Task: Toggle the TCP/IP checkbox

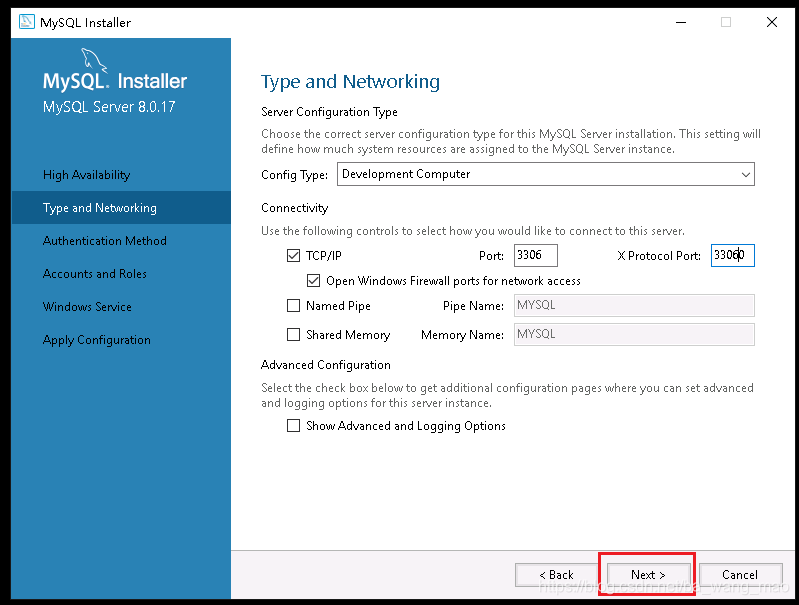Action: tap(294, 255)
